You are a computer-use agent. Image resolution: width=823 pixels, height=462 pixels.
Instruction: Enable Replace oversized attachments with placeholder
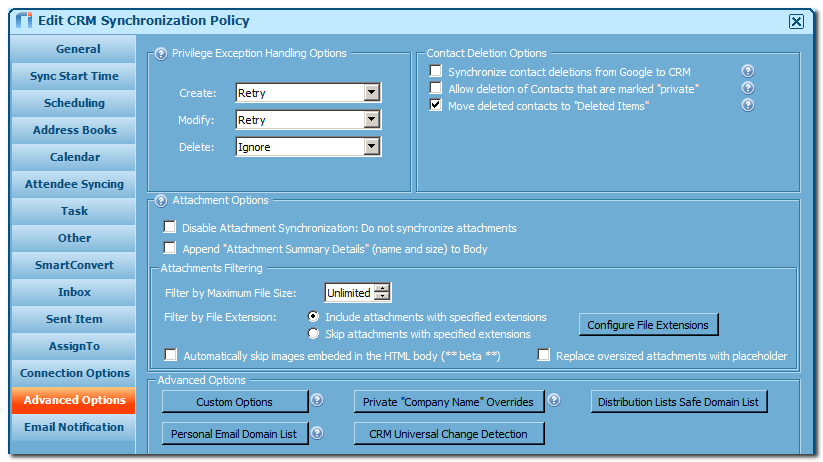(544, 355)
